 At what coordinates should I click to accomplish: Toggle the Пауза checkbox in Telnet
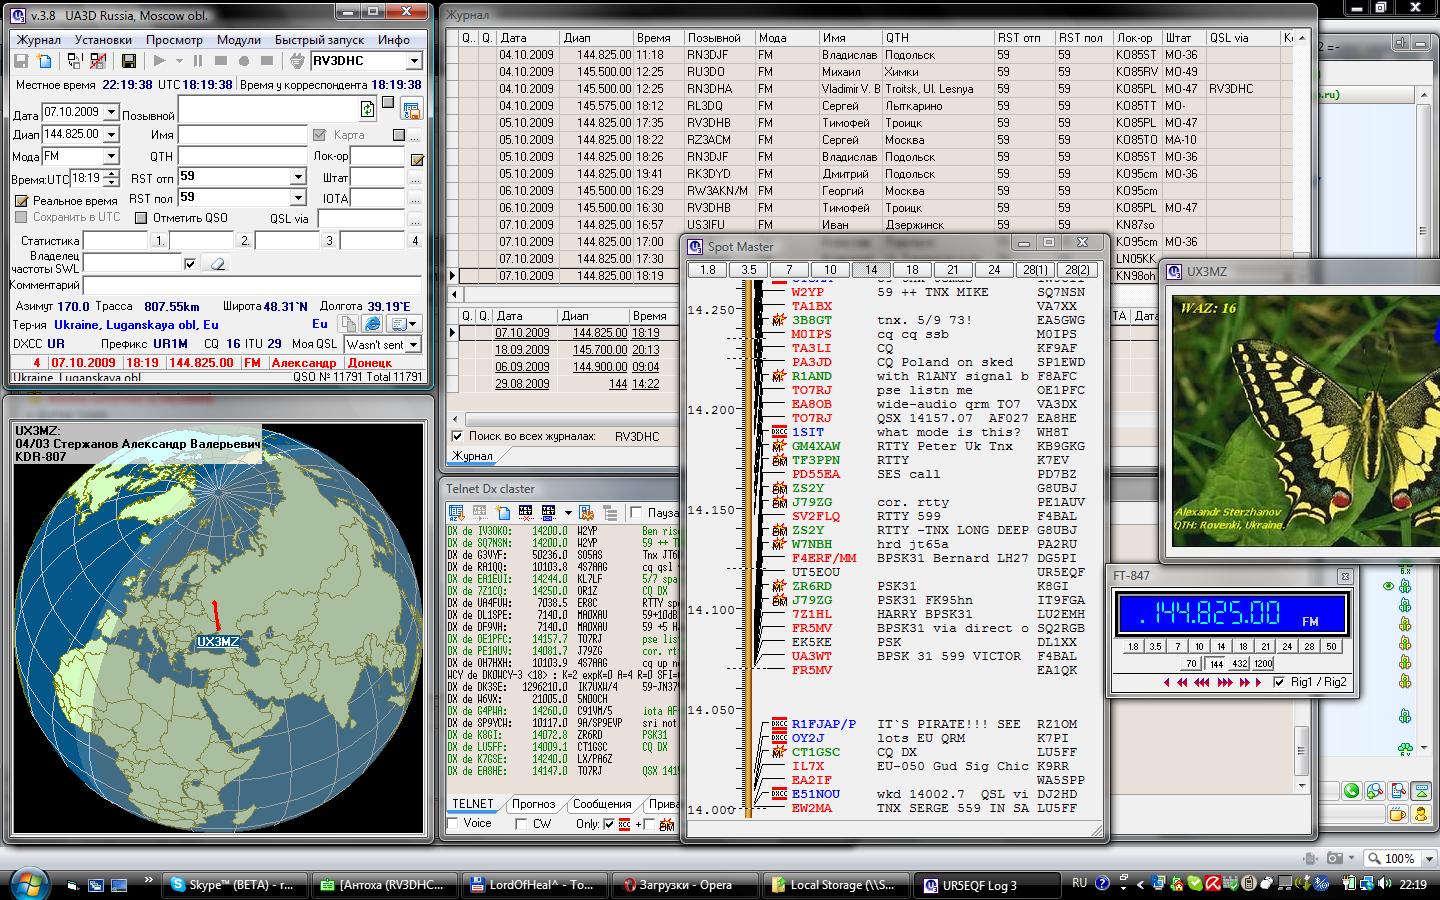coord(636,513)
